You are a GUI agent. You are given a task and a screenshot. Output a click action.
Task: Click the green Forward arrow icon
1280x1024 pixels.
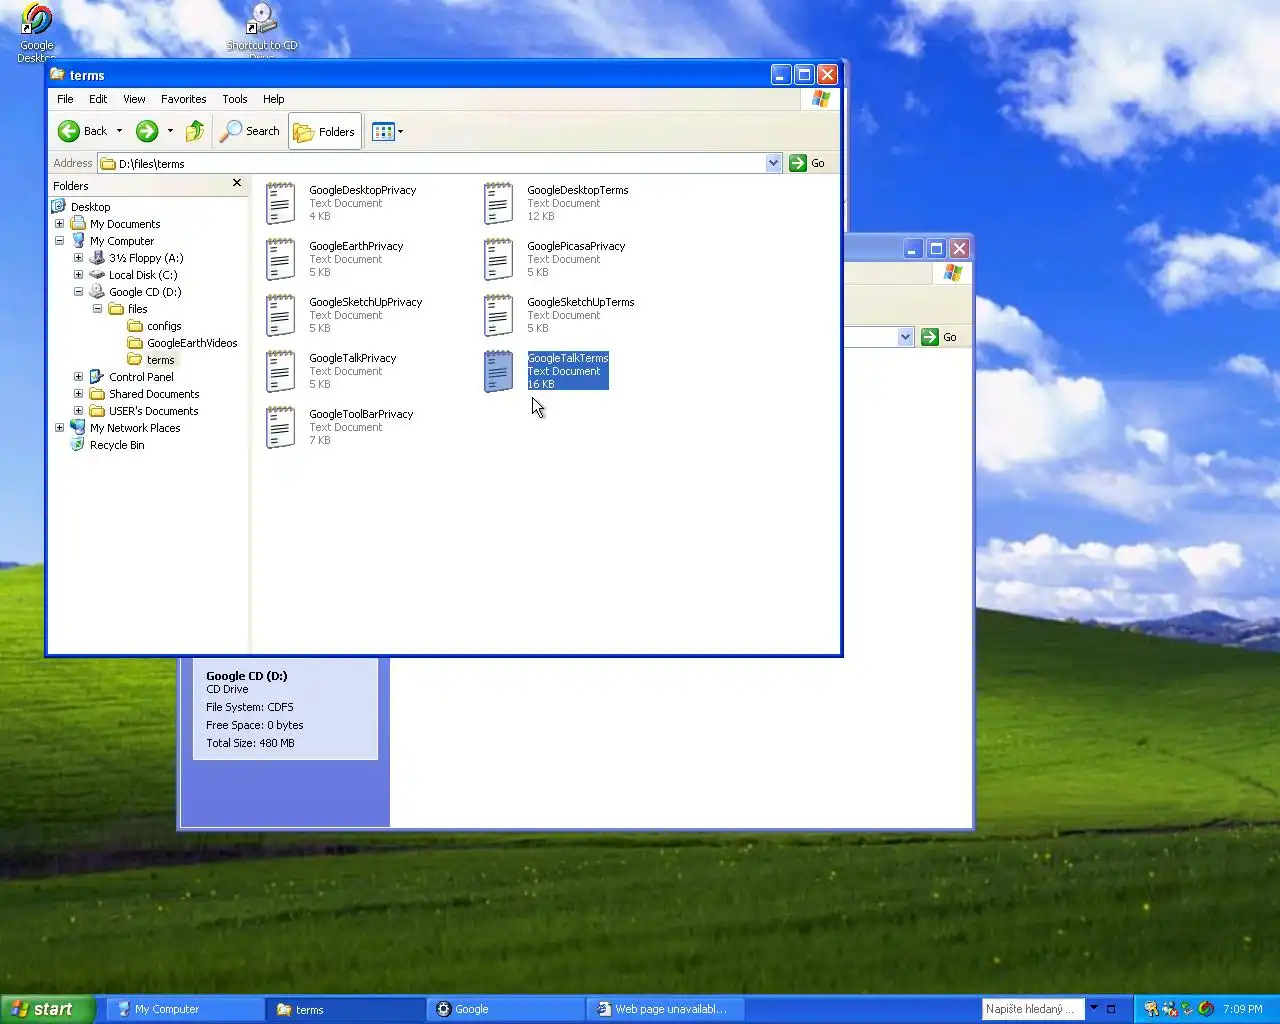tap(147, 131)
